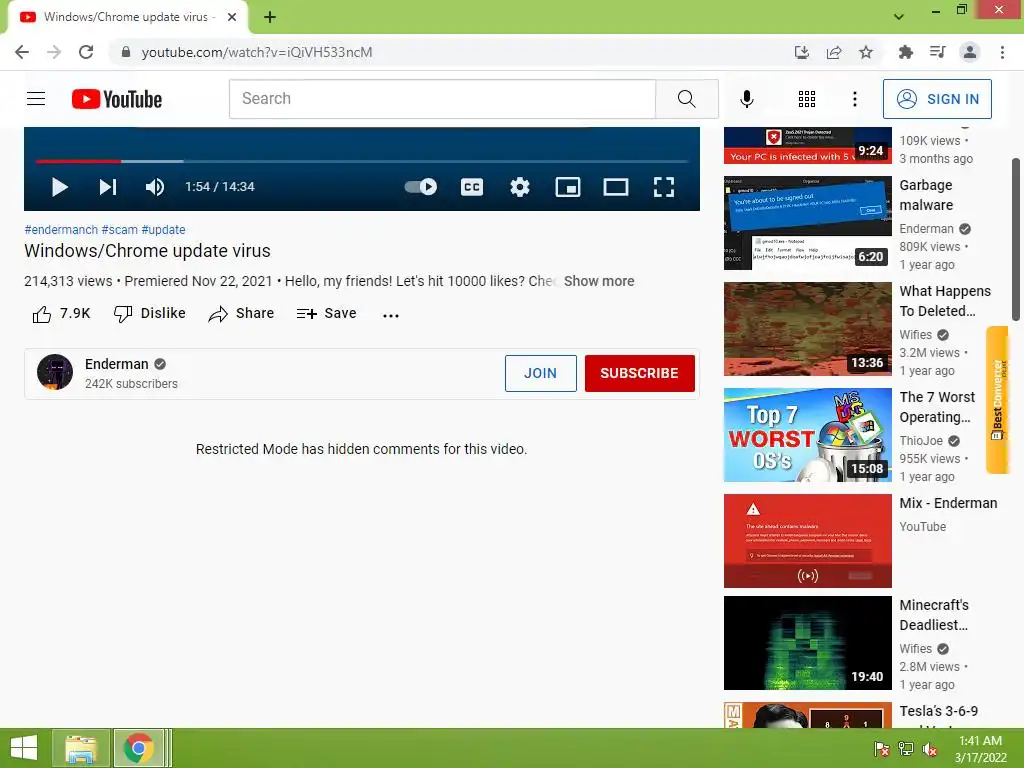Screen dimensions: 1024x768
Task: Switch to theater mode
Action: (x=615, y=187)
